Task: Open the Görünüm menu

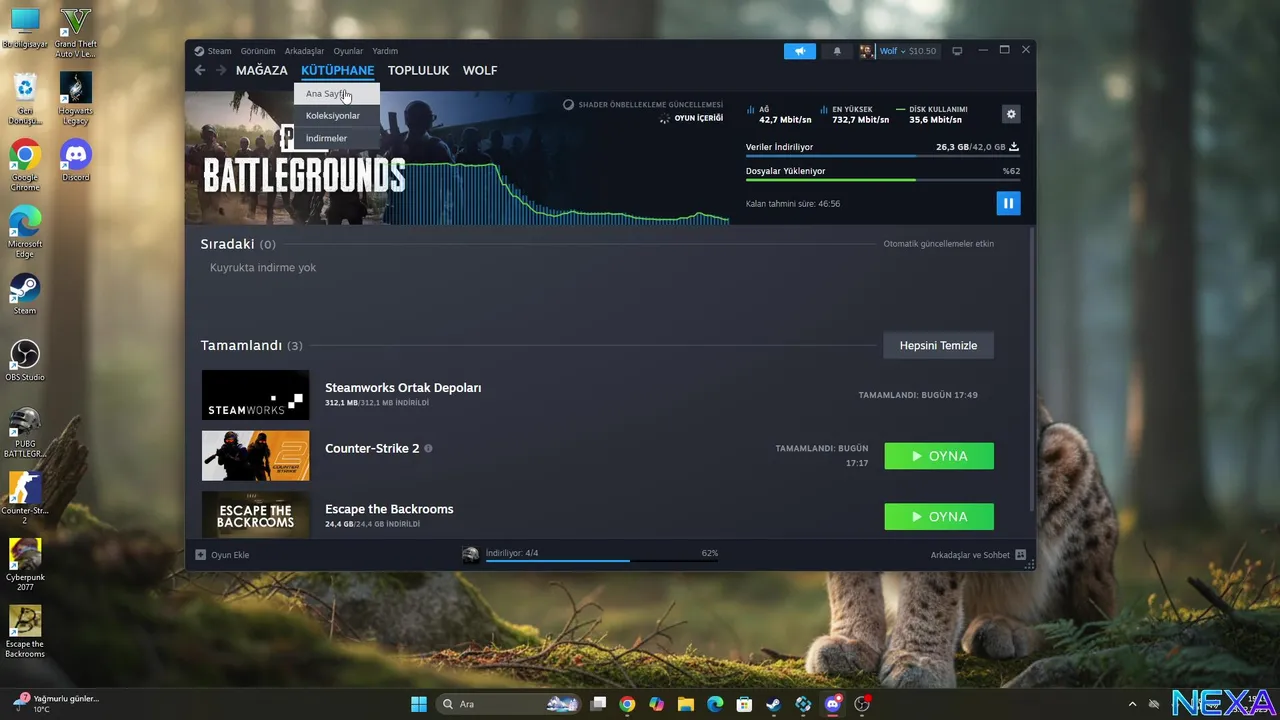Action: (x=258, y=51)
